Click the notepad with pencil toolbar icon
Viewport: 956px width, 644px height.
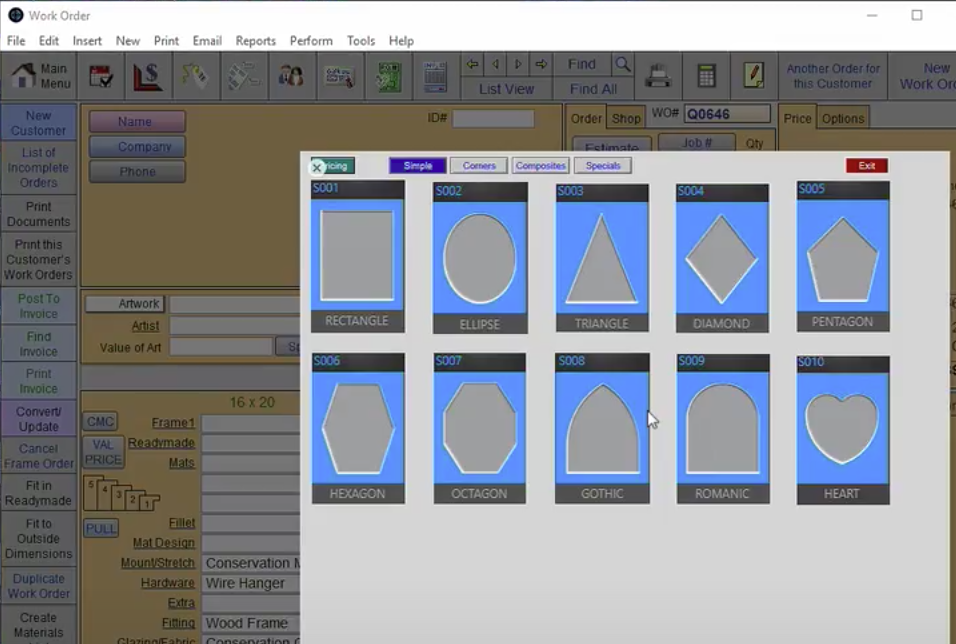tap(753, 77)
